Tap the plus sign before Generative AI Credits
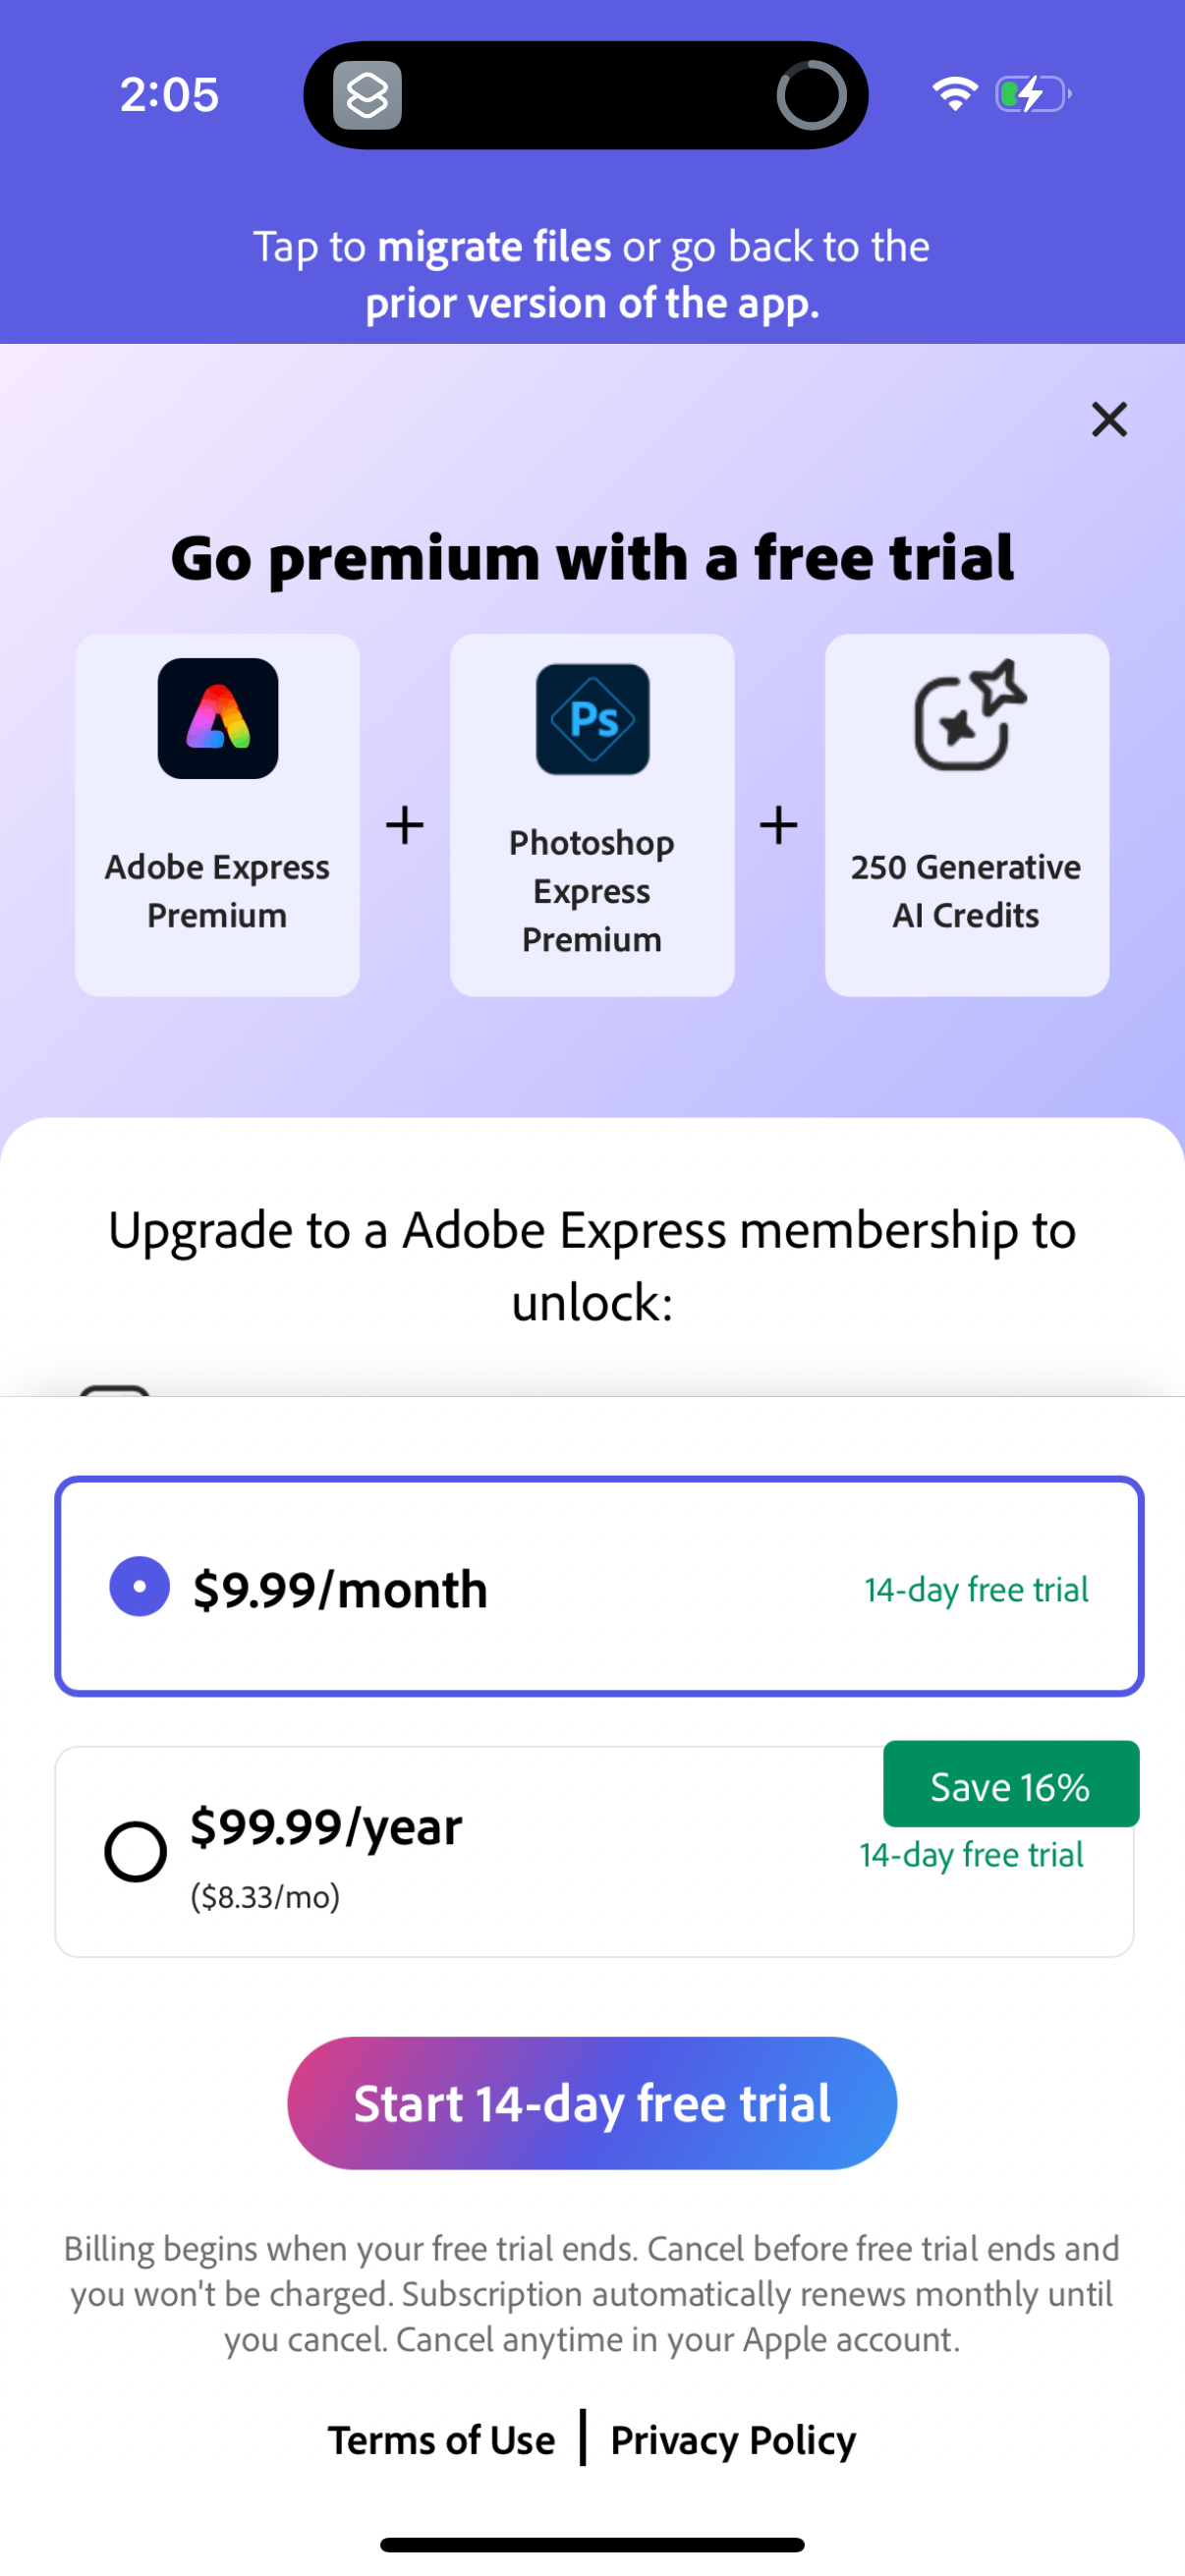1185x2576 pixels. point(778,823)
